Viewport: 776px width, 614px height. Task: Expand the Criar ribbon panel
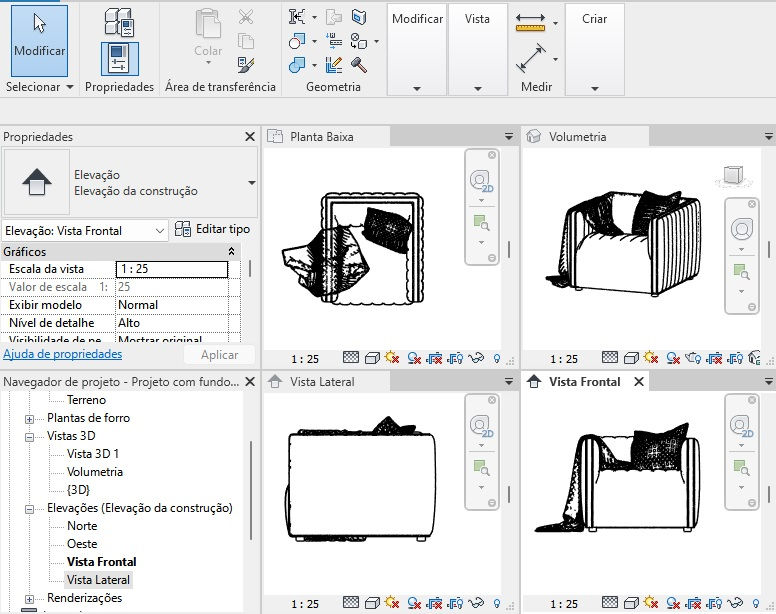[594, 49]
